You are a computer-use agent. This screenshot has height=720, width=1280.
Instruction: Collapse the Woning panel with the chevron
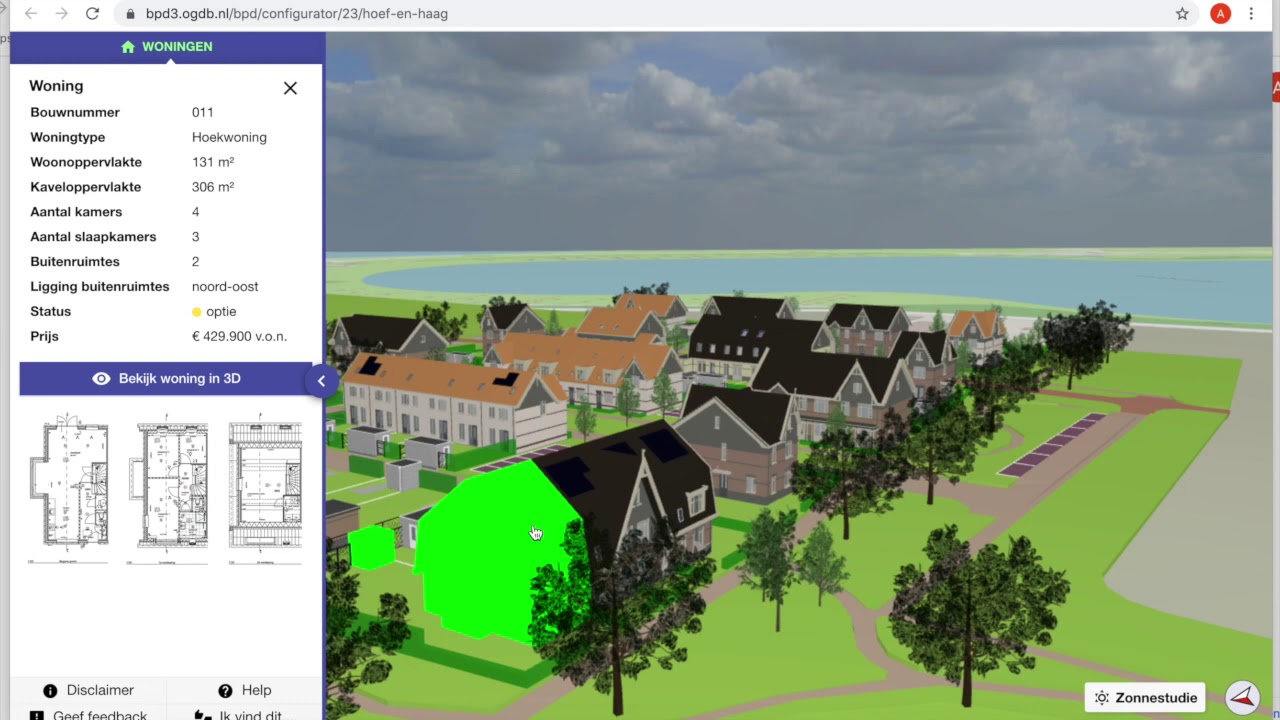pyautogui.click(x=321, y=380)
